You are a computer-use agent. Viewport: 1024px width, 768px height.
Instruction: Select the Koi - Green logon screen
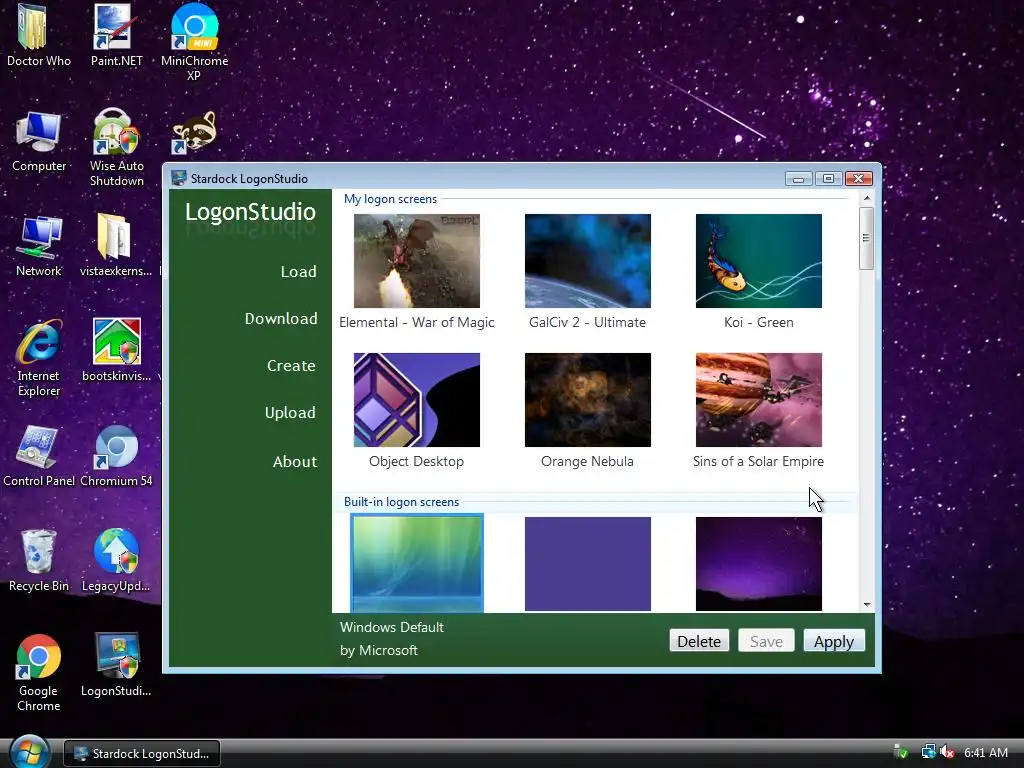coord(759,261)
